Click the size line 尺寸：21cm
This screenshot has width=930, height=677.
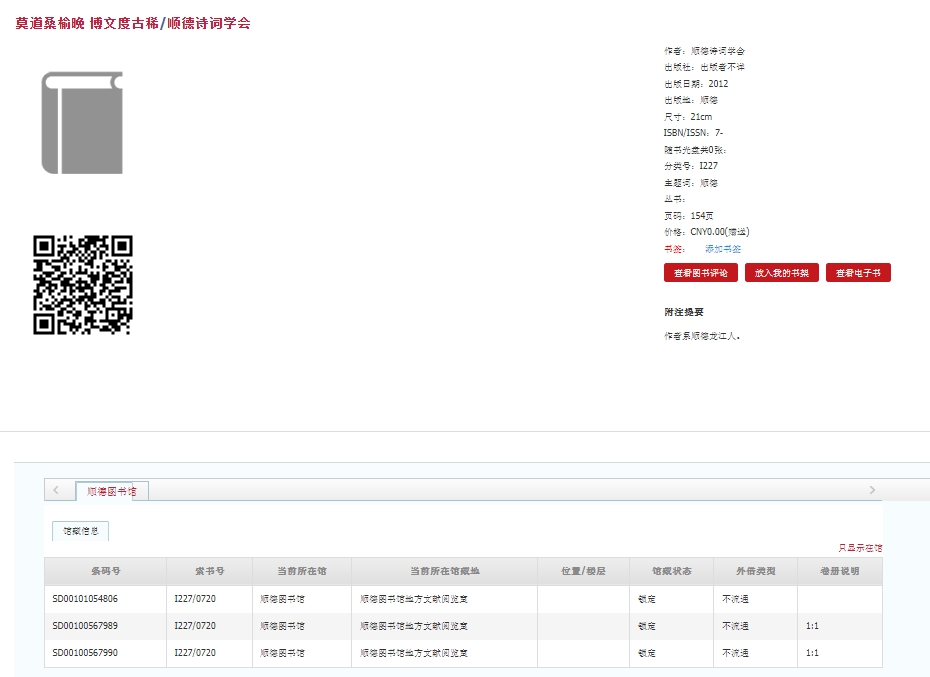point(688,116)
